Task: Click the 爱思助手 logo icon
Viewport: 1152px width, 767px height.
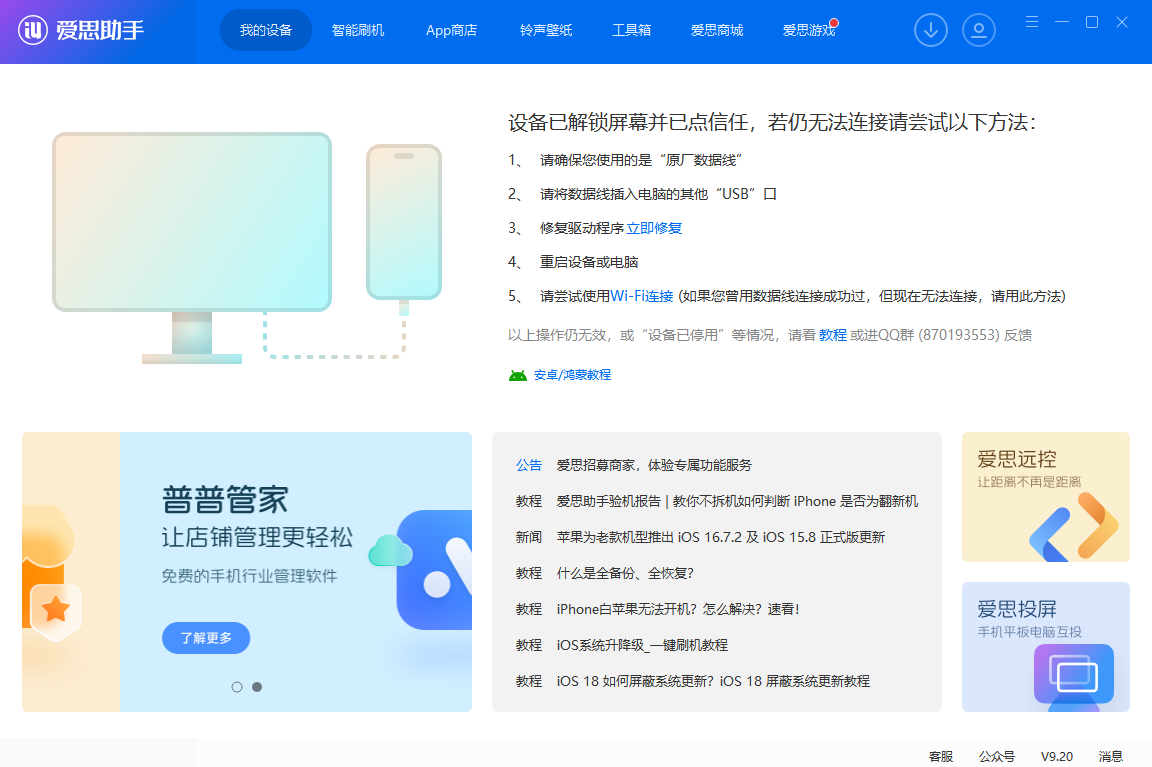Action: (x=33, y=30)
